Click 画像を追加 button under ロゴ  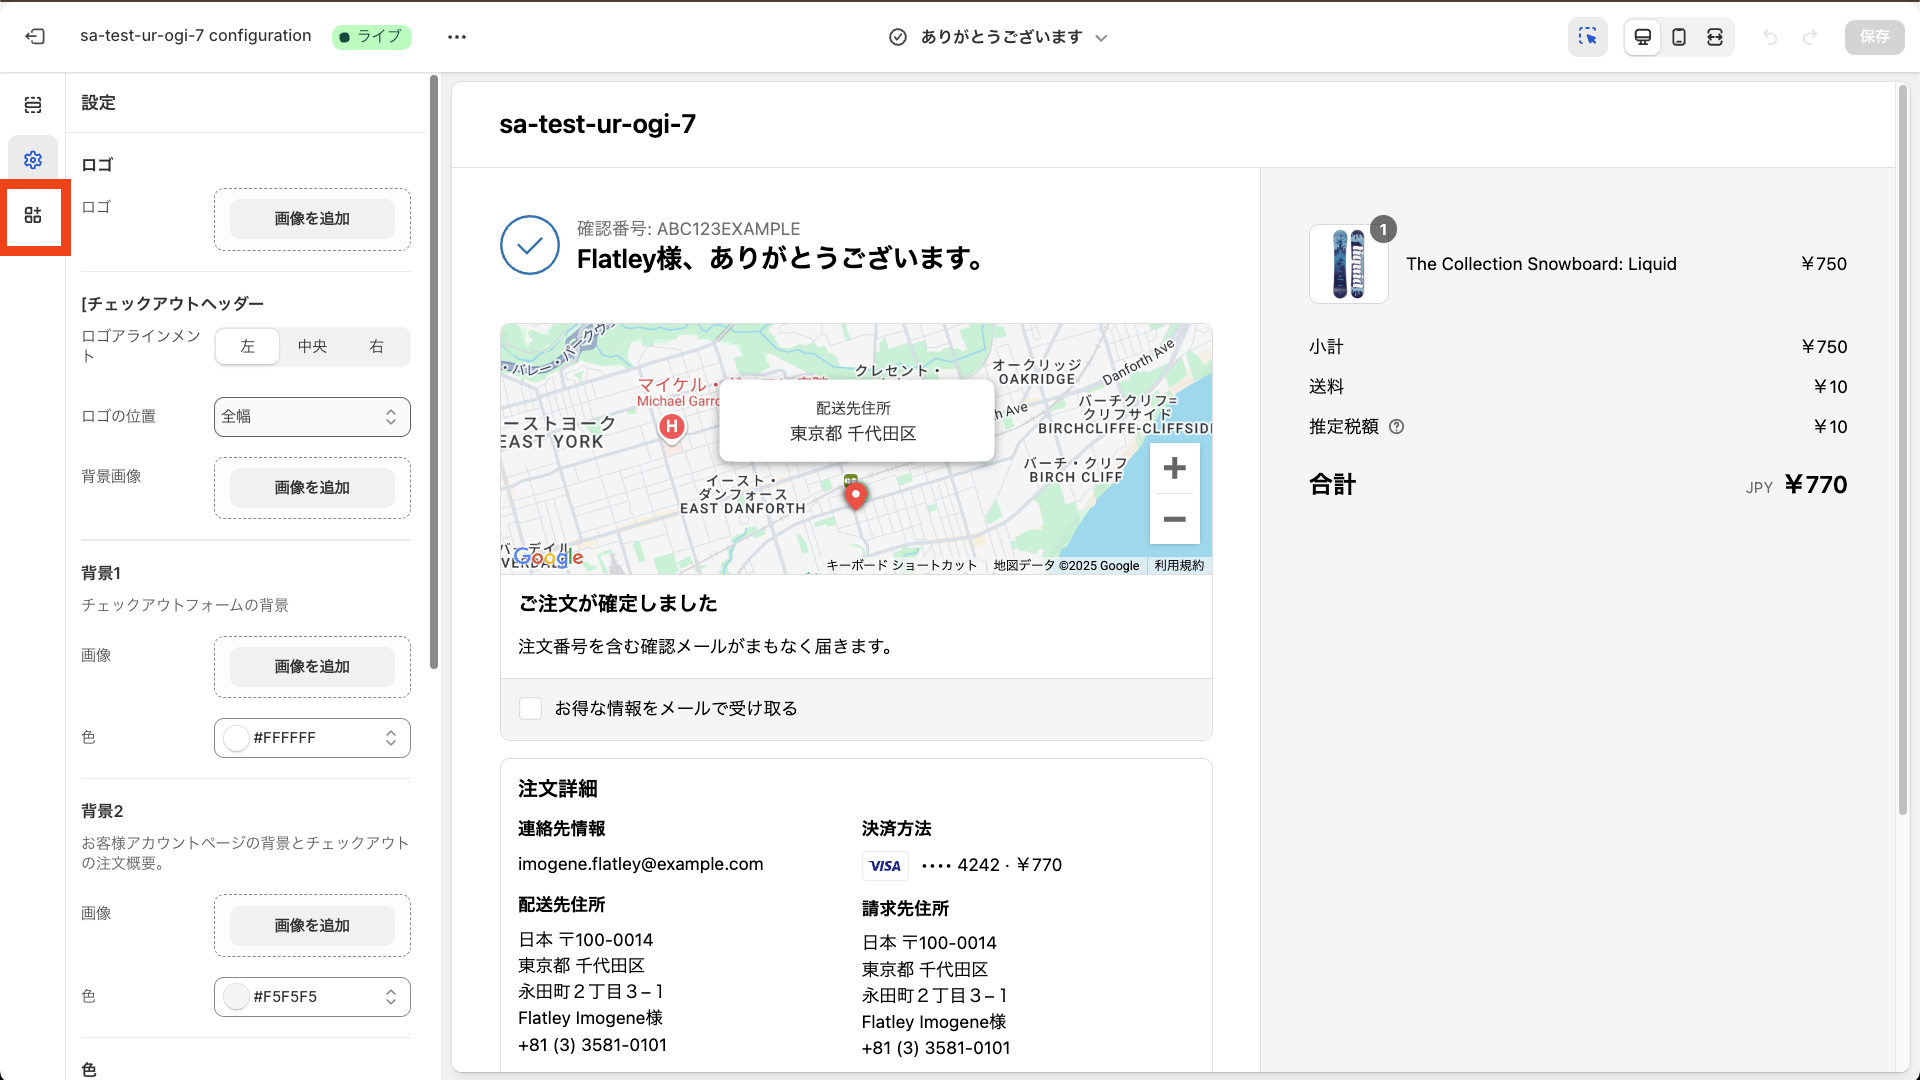(311, 218)
